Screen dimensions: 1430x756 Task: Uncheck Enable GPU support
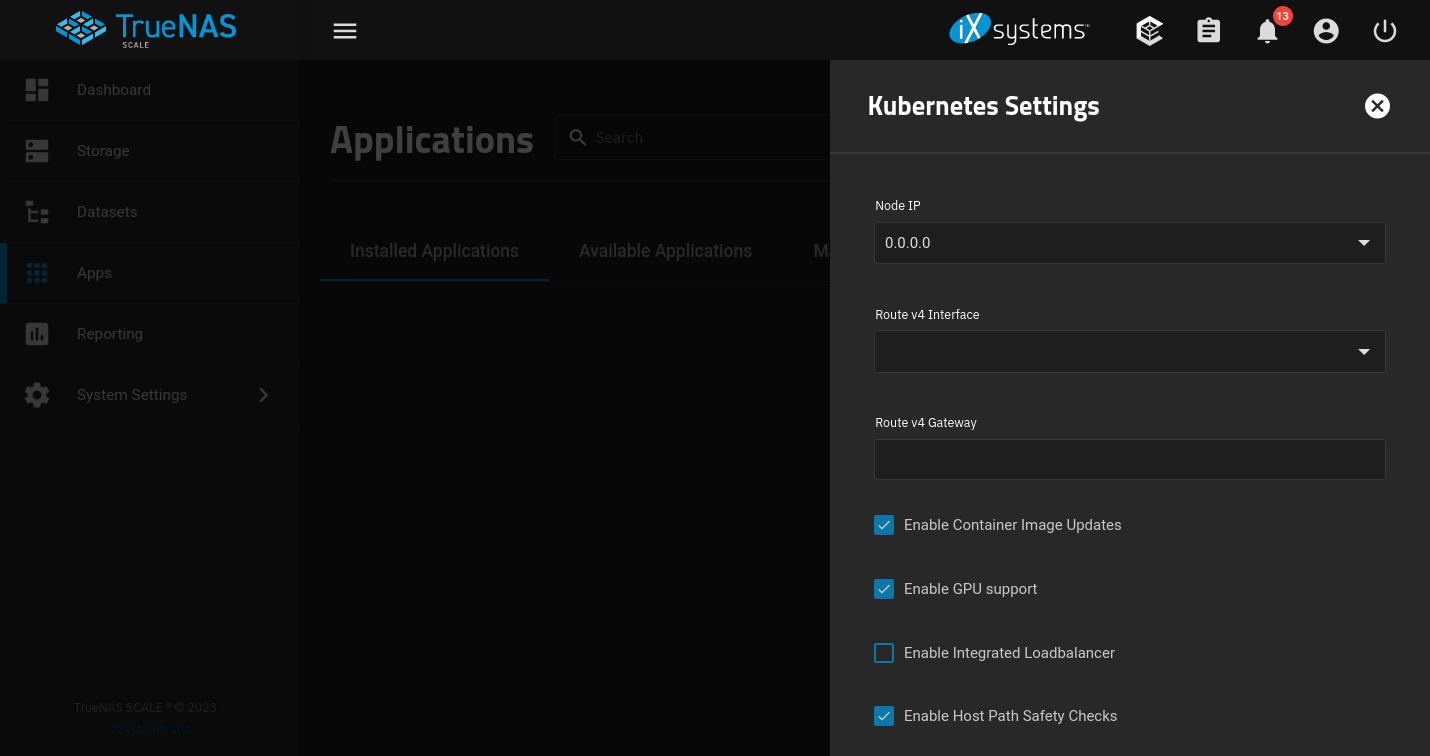tap(884, 589)
